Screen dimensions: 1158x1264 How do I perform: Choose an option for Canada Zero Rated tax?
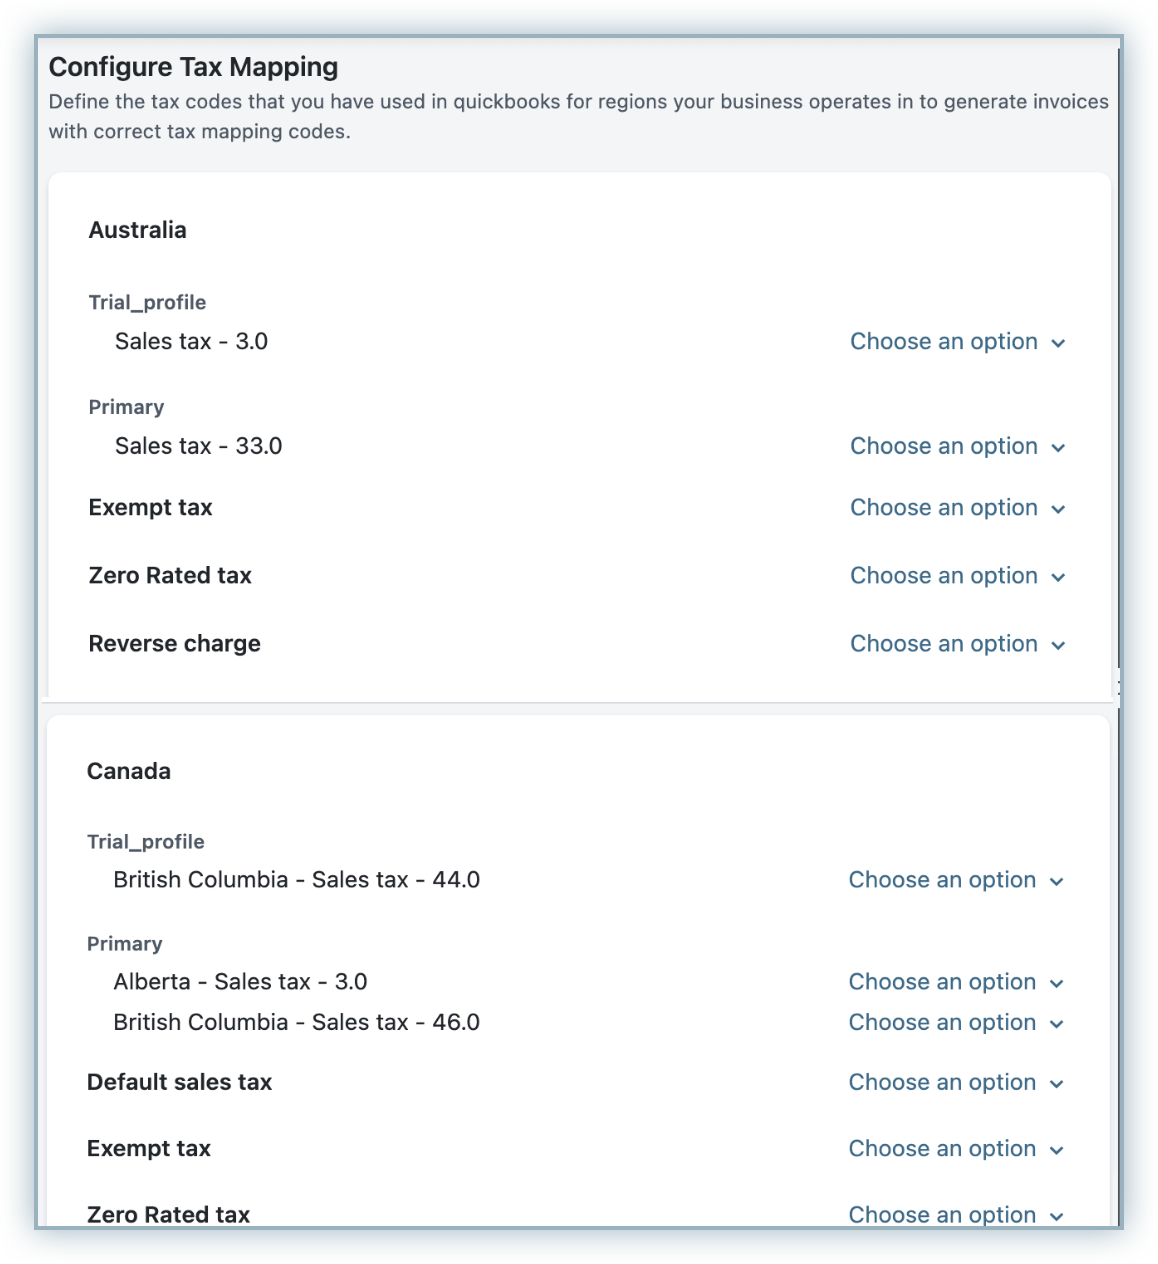[x=955, y=1215]
